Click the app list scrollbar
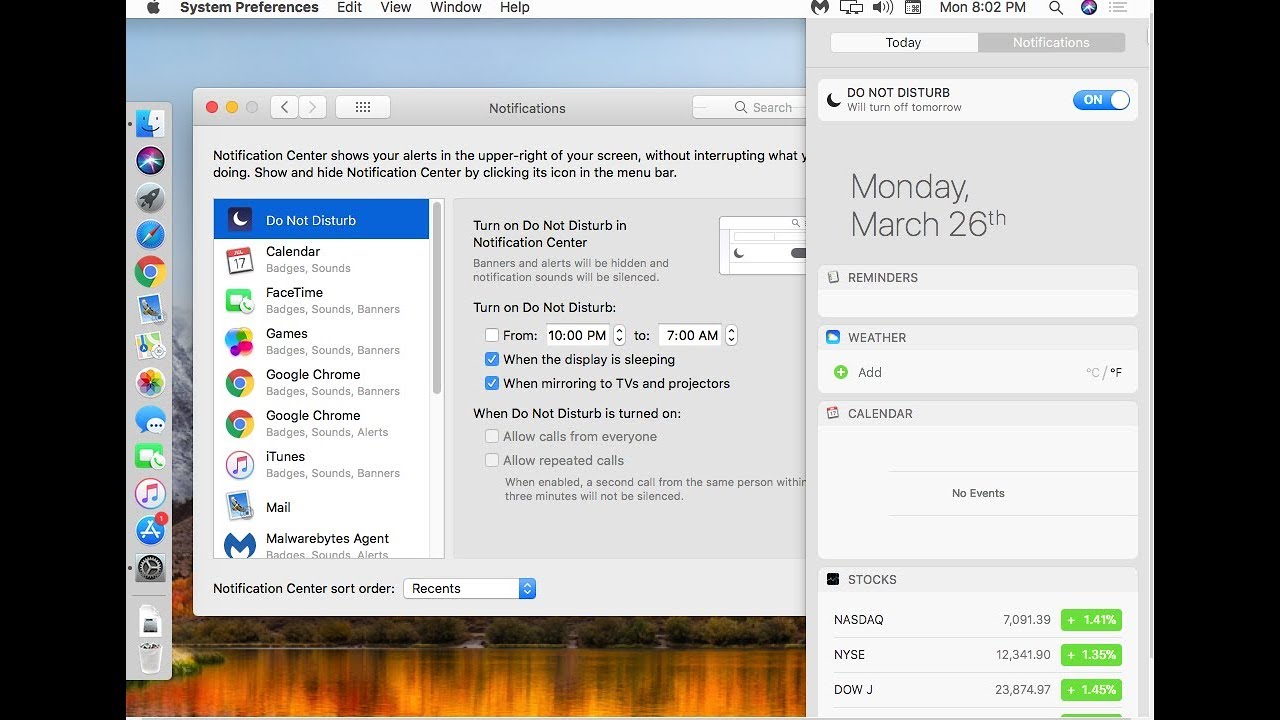The image size is (1280, 720). point(437,298)
